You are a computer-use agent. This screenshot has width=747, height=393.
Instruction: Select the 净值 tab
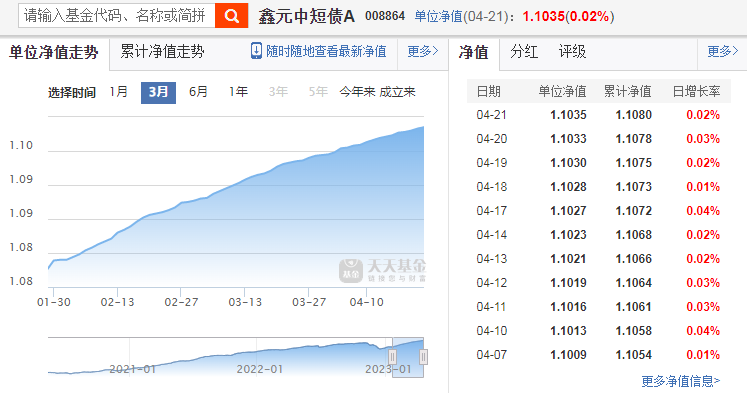coord(474,52)
